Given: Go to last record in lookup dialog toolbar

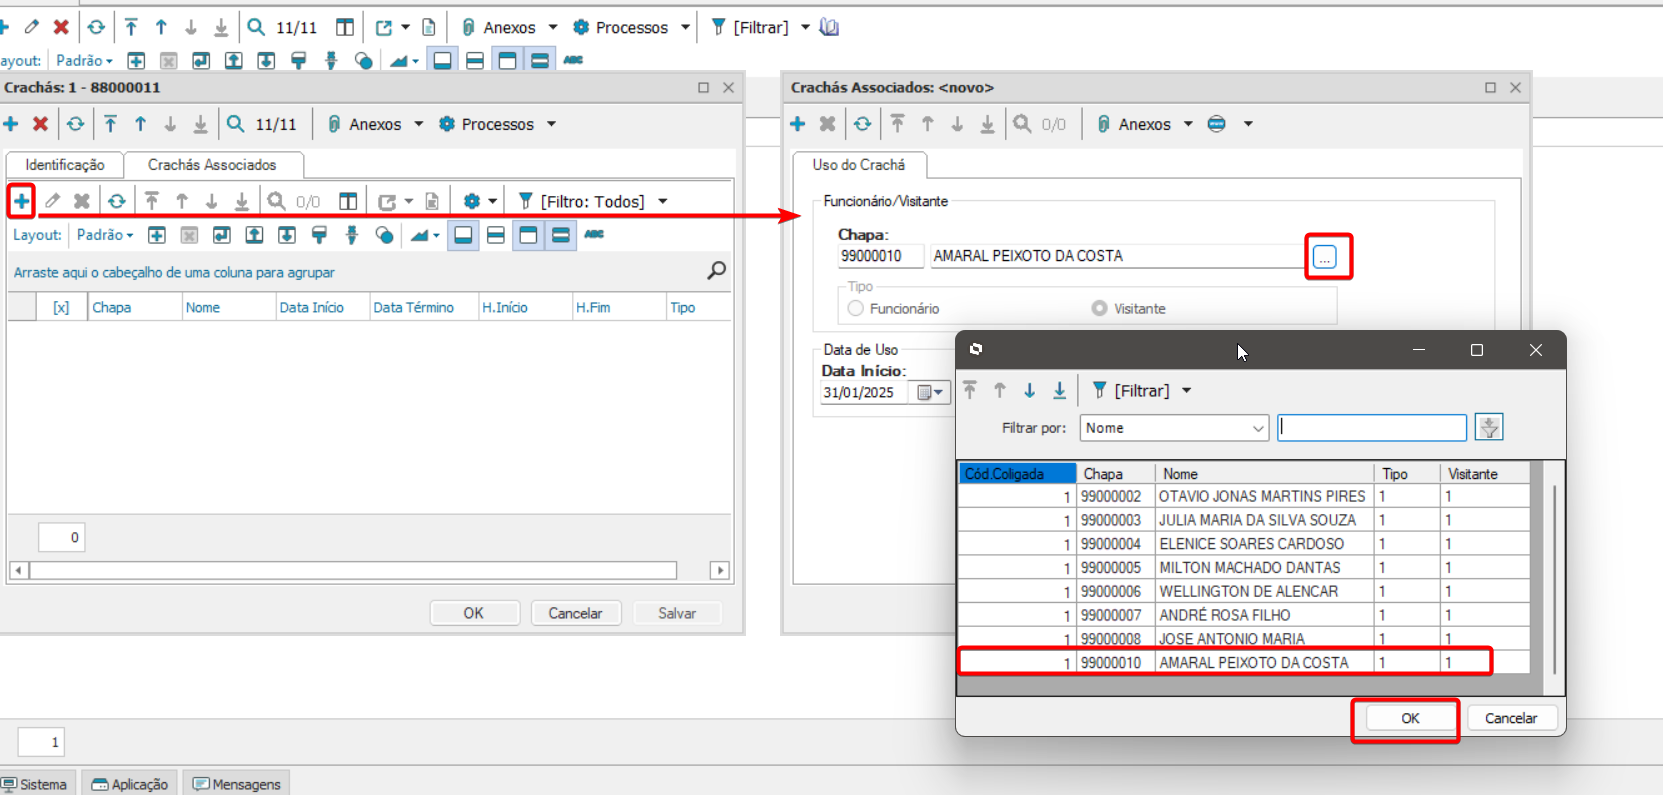Looking at the screenshot, I should pos(1060,390).
